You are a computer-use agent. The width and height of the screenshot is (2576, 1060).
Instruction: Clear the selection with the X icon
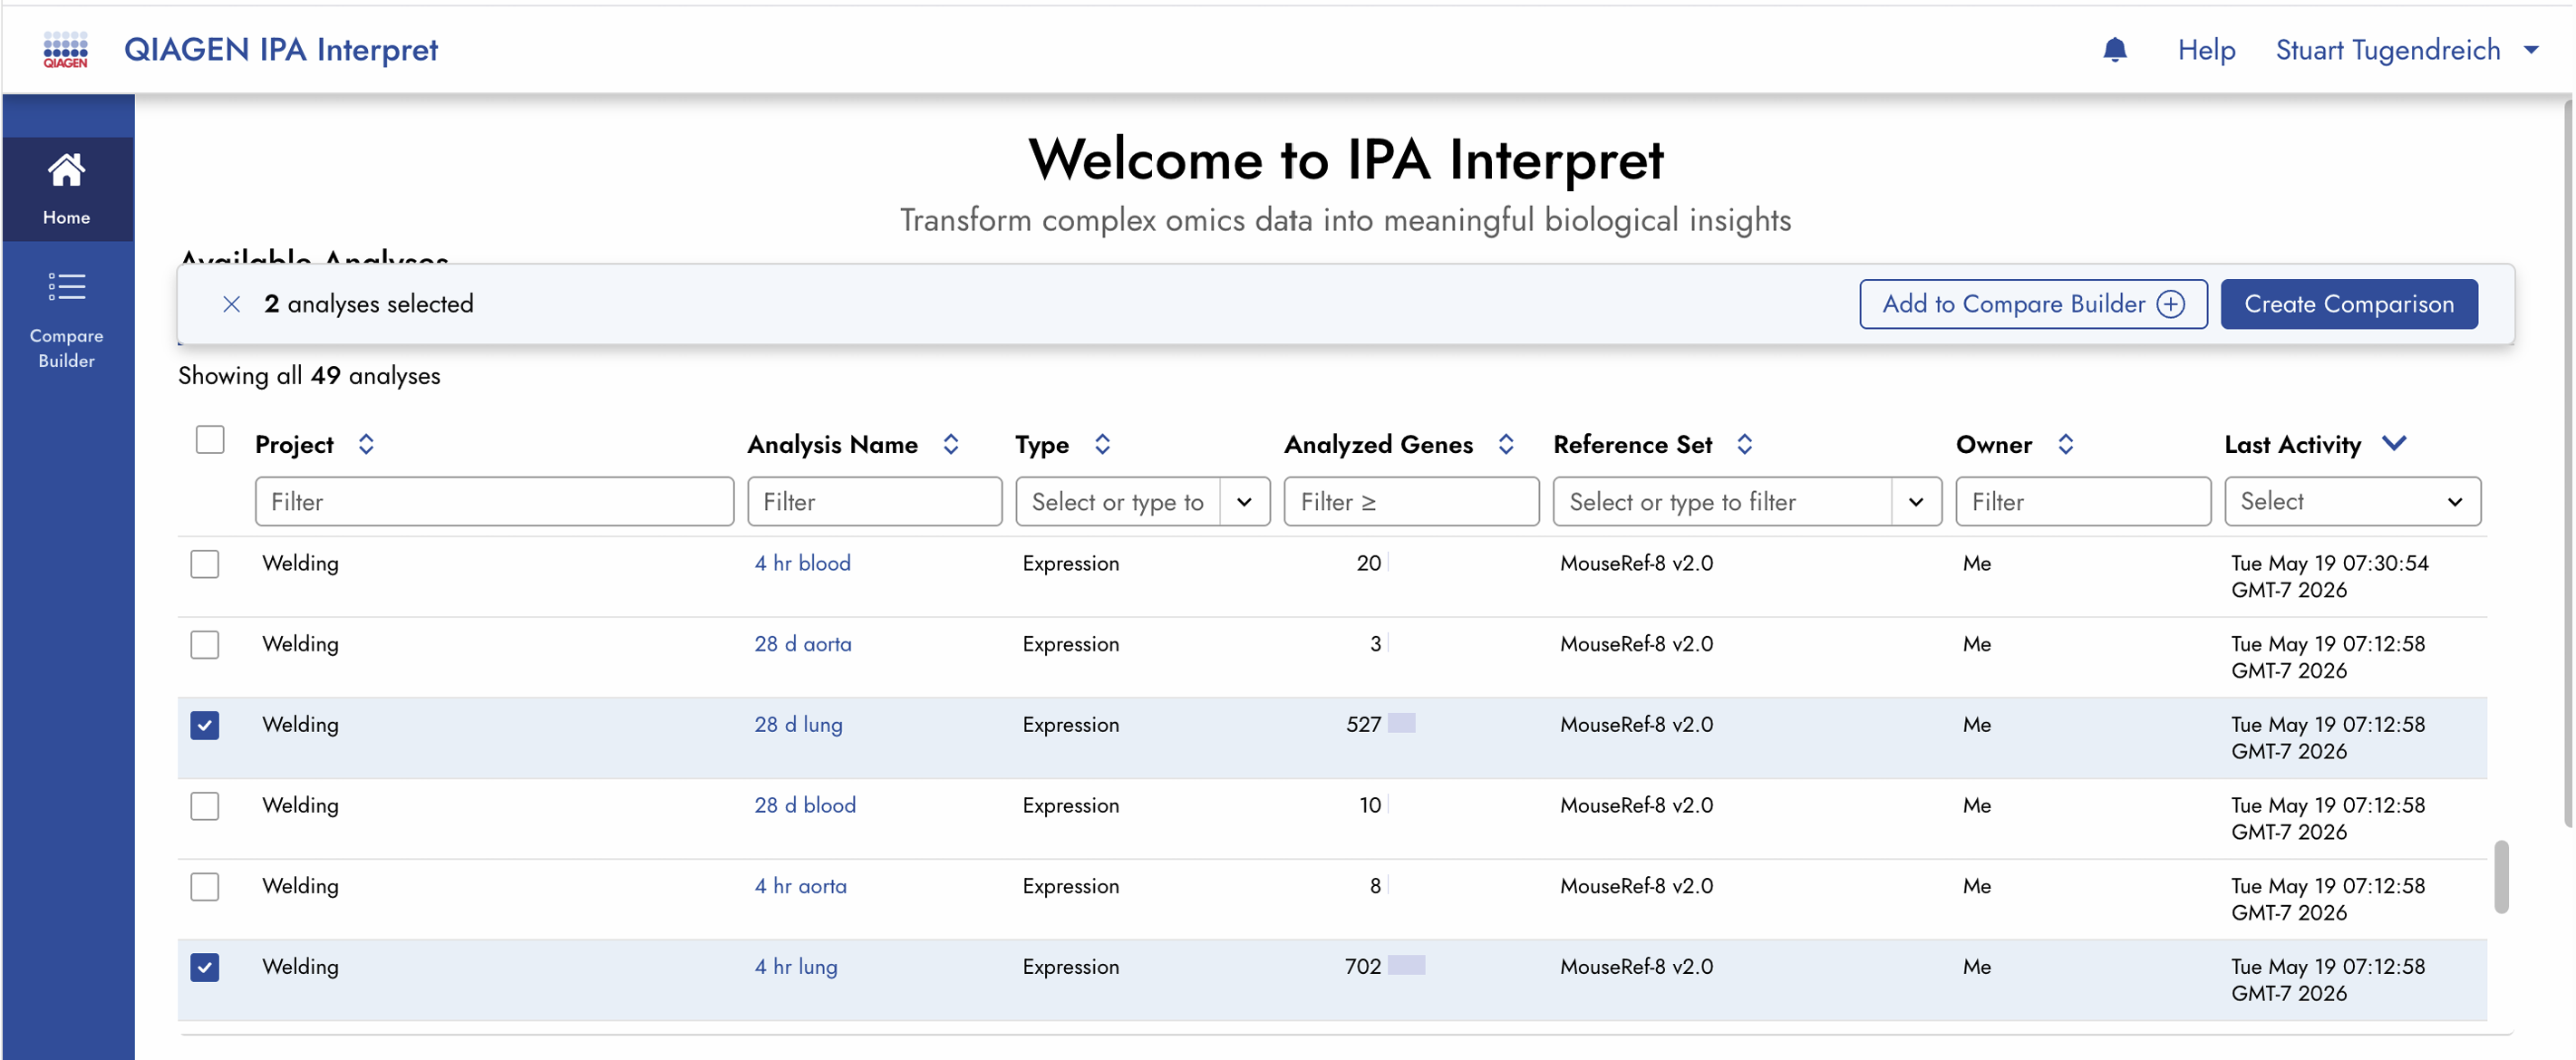tap(231, 304)
